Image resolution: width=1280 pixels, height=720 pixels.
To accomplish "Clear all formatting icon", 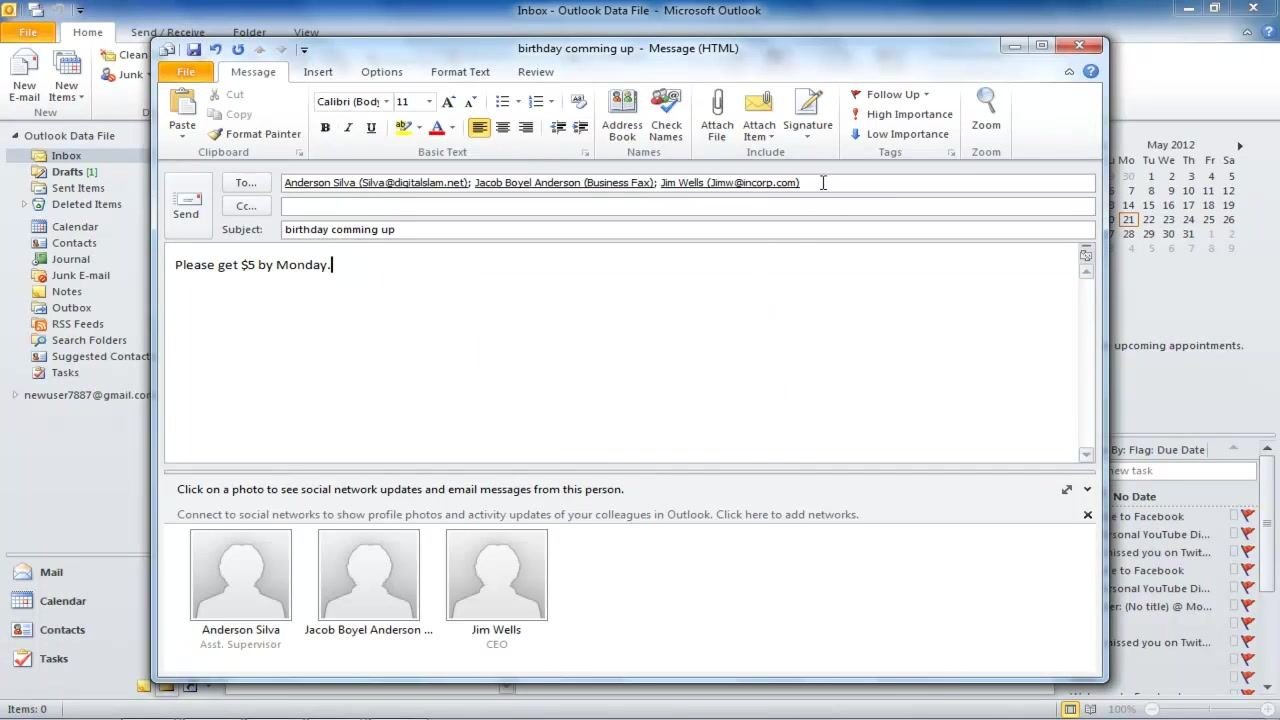I will (x=579, y=102).
